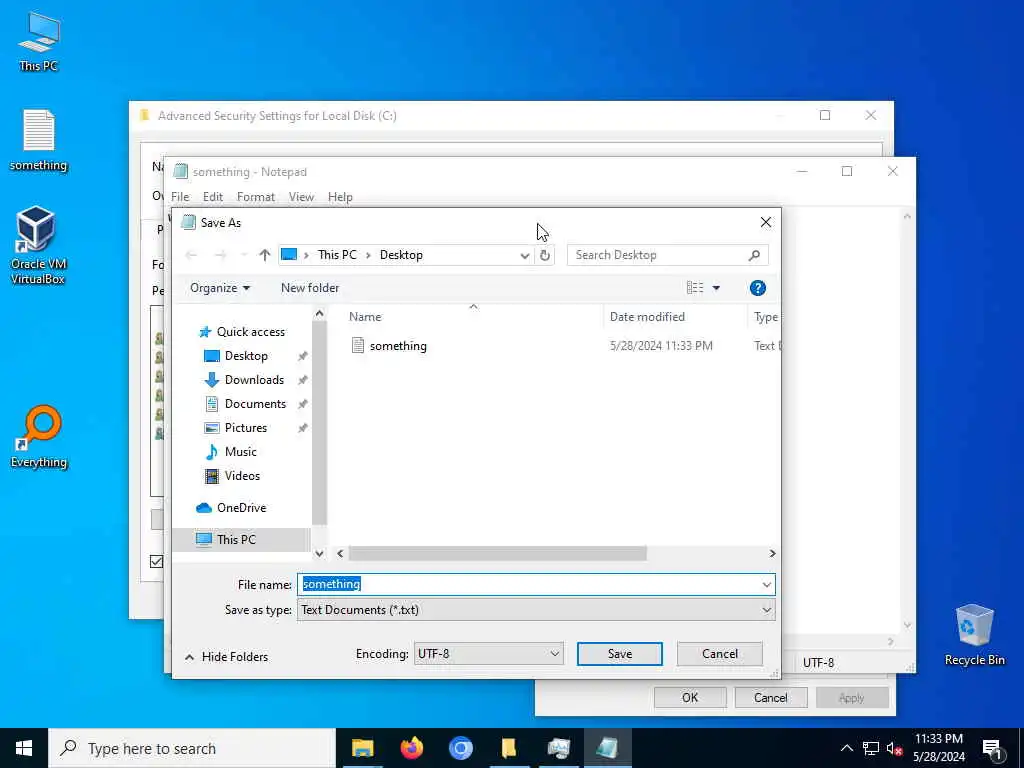Viewport: 1024px width, 768px height.
Task: Refresh the Desktop folder listing
Action: (545, 255)
